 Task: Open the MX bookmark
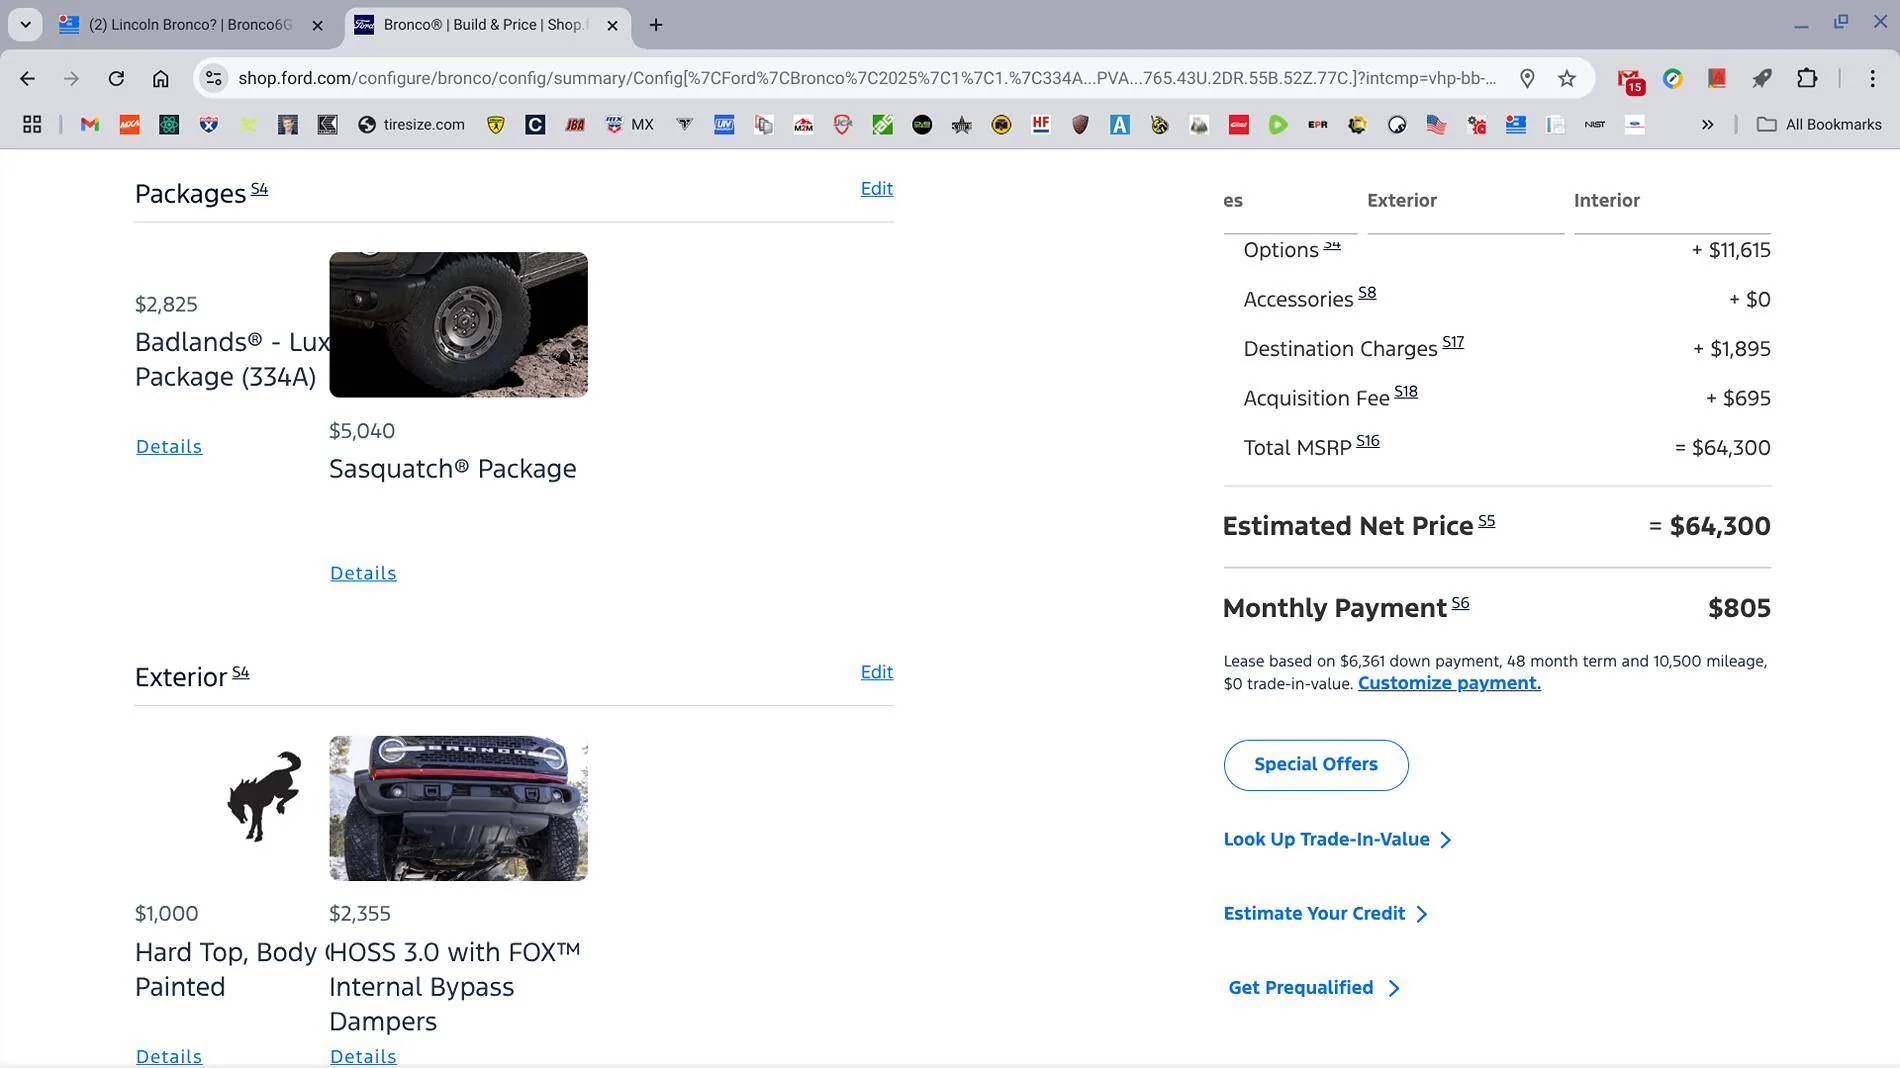tap(629, 124)
